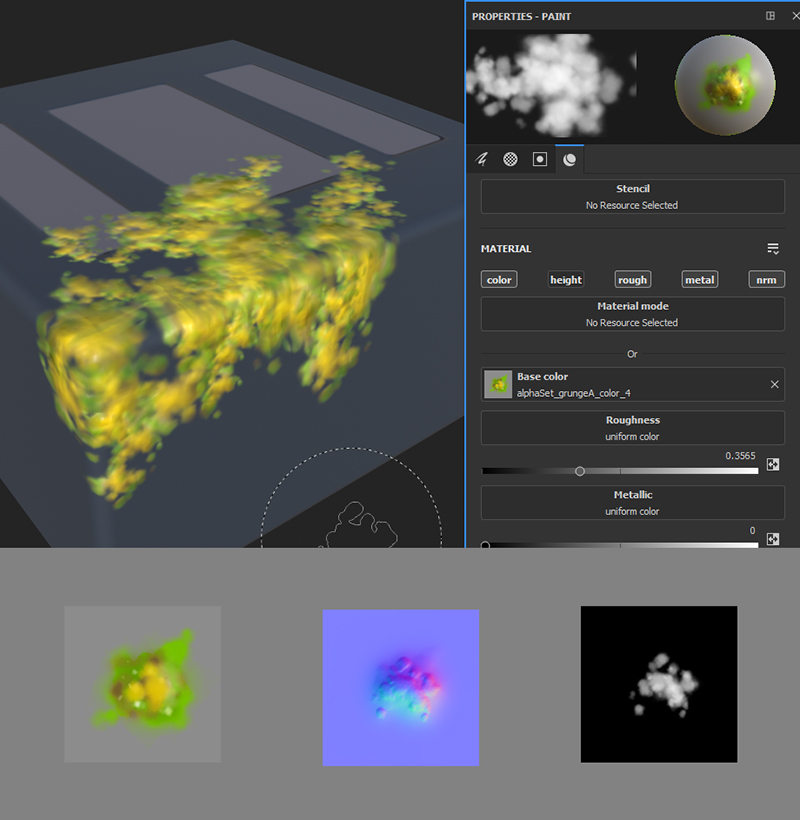Open the Stencil resource selector
The image size is (800, 820).
coord(633,197)
